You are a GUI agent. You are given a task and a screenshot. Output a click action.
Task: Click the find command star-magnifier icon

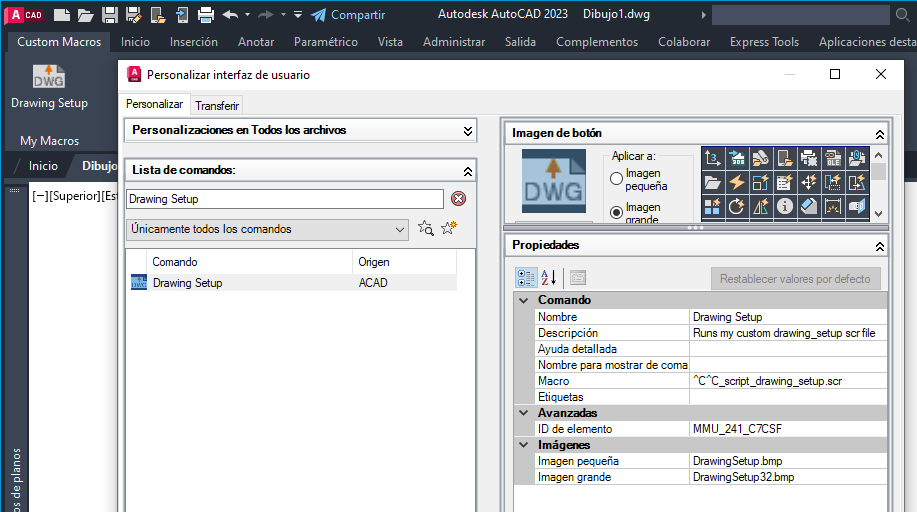[426, 228]
